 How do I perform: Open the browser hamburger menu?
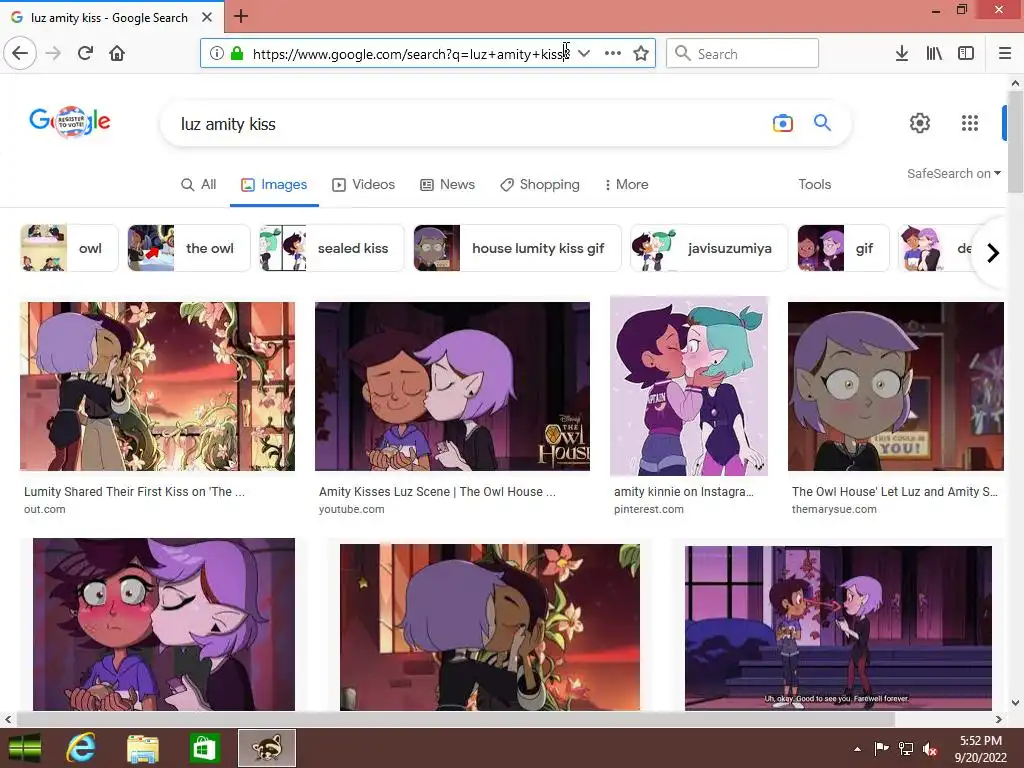pos(1005,53)
